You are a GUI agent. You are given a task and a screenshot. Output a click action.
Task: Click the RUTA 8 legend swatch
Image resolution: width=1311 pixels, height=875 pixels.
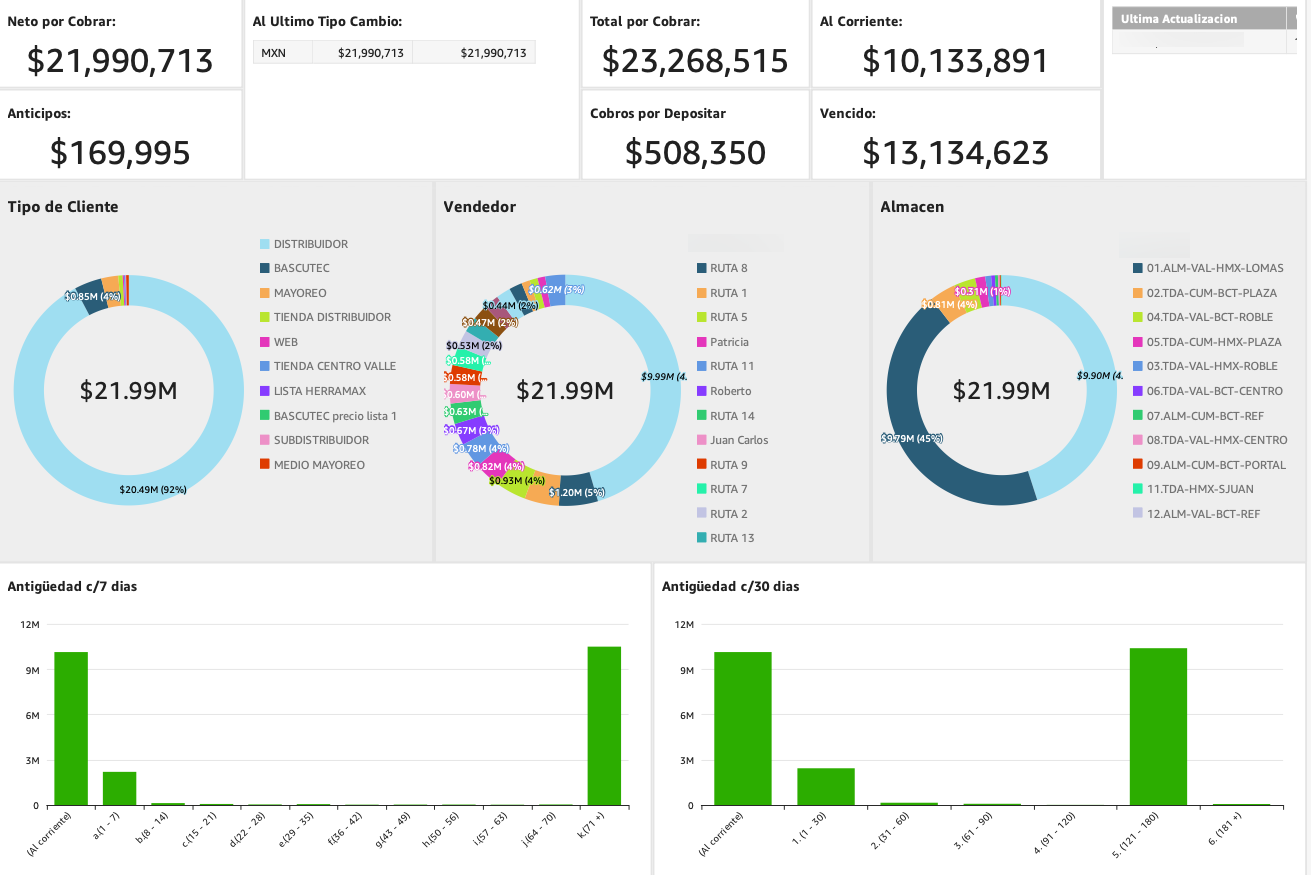(x=702, y=268)
